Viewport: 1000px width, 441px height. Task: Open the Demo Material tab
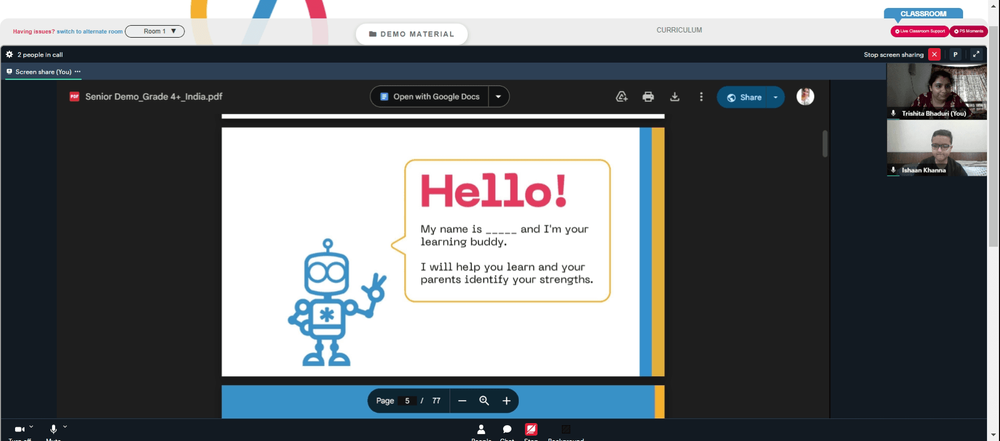coord(412,34)
